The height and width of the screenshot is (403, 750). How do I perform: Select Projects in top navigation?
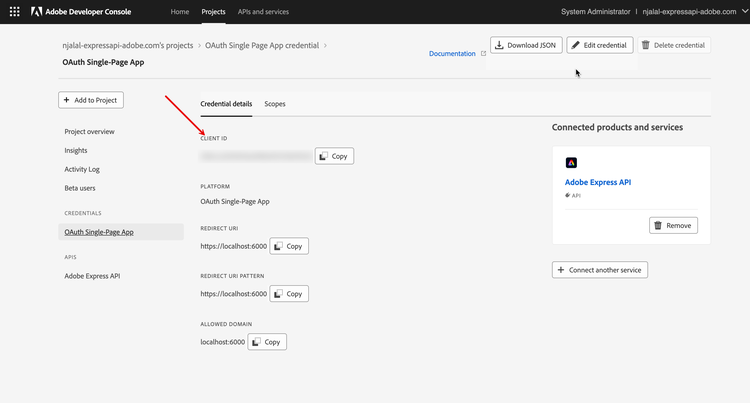pyautogui.click(x=213, y=11)
